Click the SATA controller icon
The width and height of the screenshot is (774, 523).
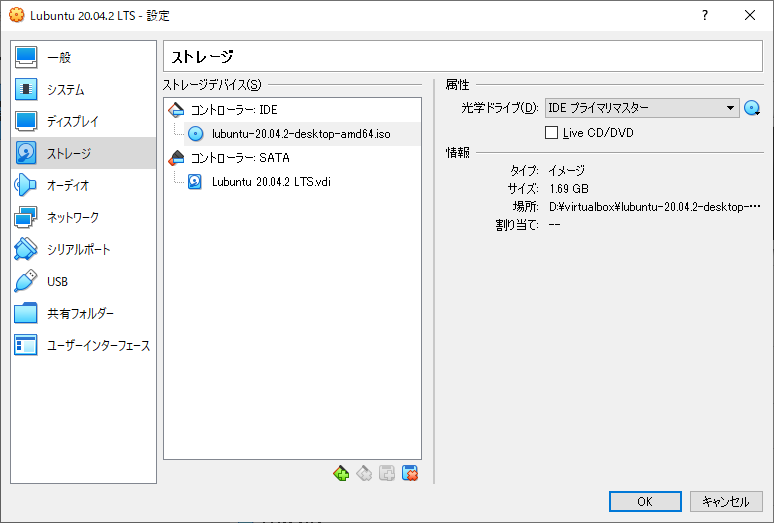pos(176,158)
